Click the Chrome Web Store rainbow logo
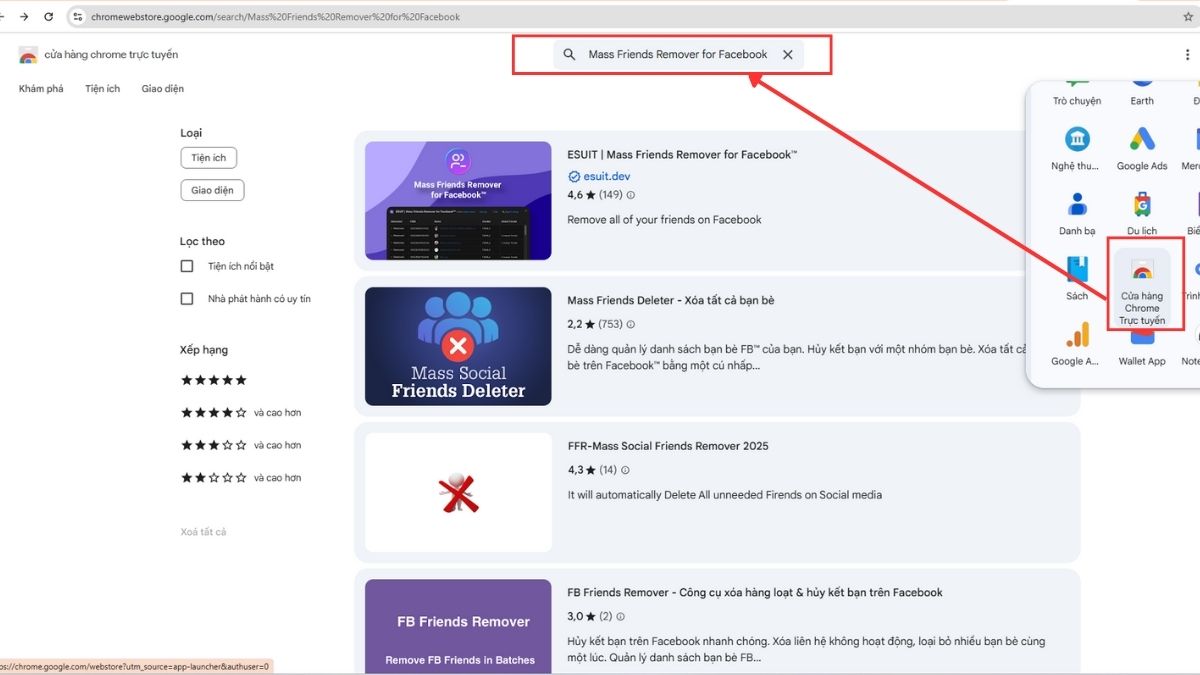The height and width of the screenshot is (675, 1200). coord(28,55)
